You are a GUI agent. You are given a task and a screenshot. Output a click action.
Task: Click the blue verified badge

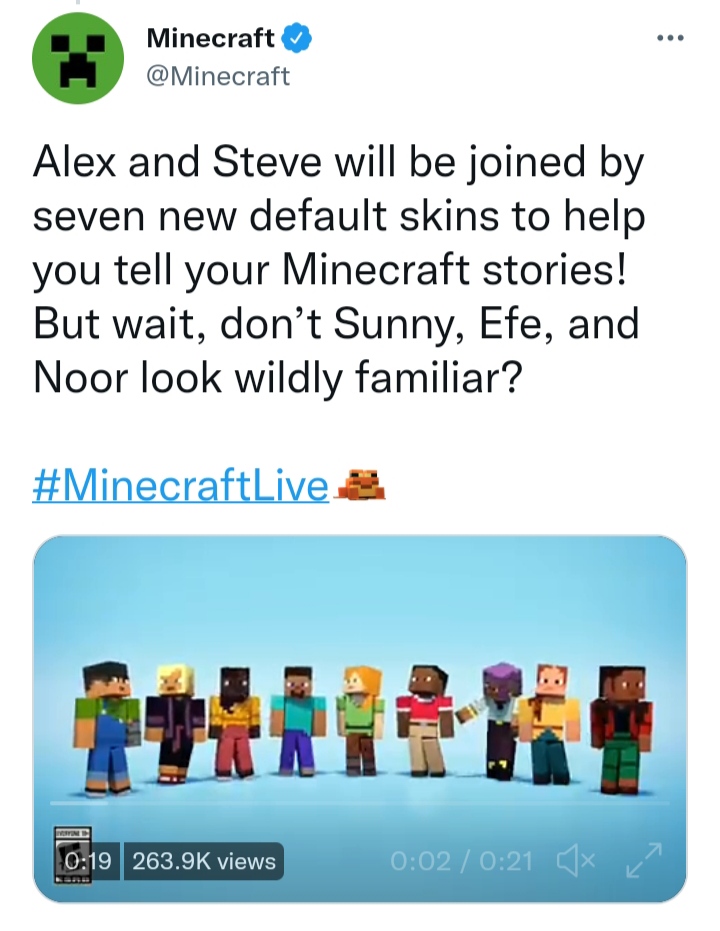(295, 39)
